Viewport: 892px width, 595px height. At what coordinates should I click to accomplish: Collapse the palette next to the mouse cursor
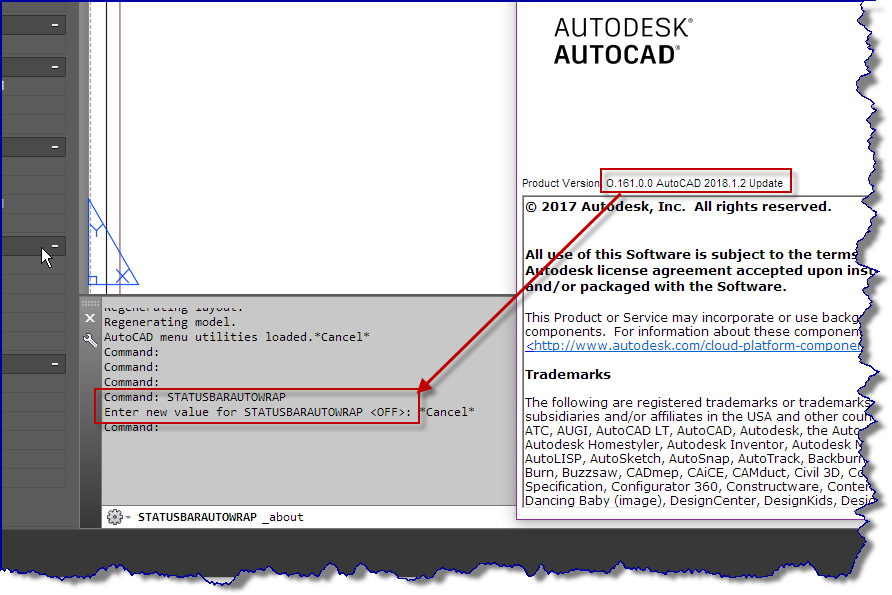coord(57,246)
